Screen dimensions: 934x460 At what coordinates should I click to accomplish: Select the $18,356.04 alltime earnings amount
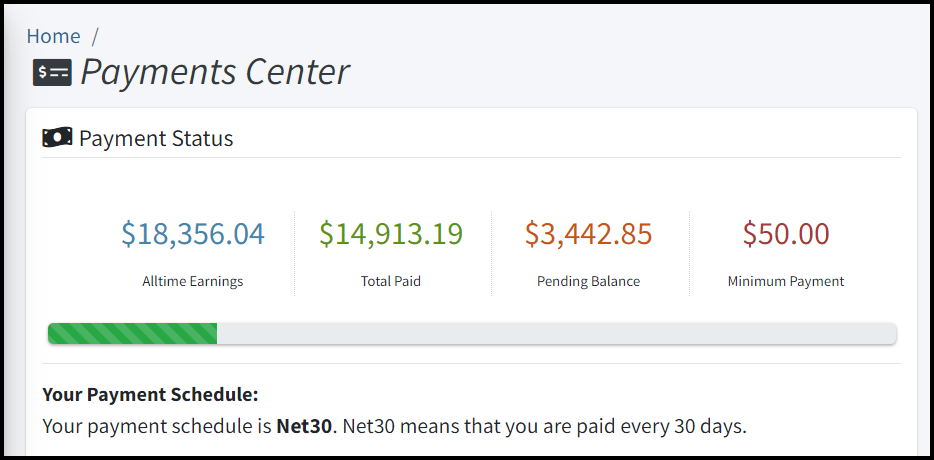[x=193, y=234]
